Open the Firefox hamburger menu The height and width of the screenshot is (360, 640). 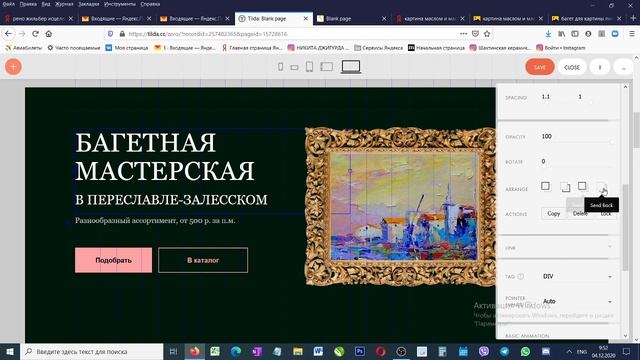pos(632,34)
